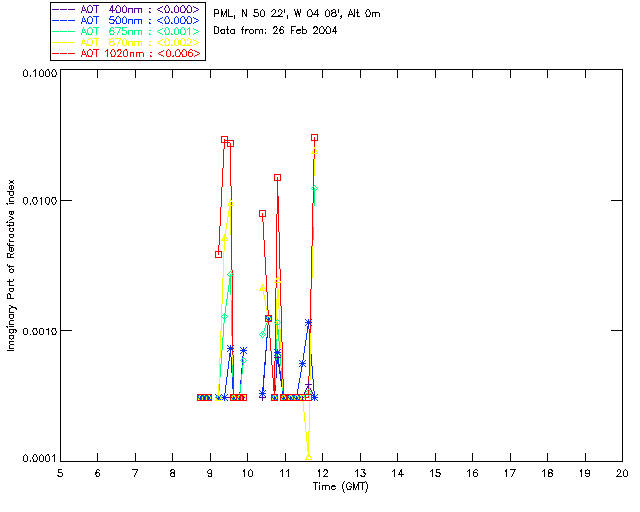Click the 0.0100 y-axis label
Image resolution: width=640 pixels, height=512 pixels.
click(x=40, y=201)
